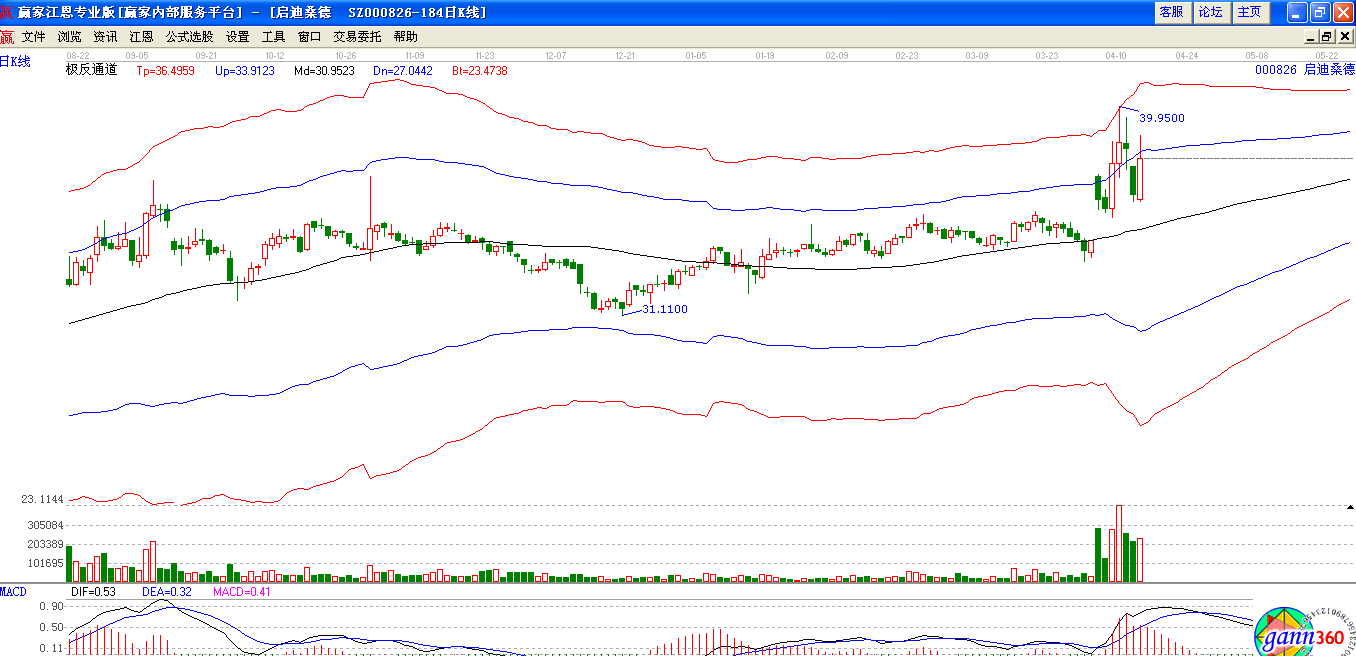Click the 0.90 MACD axis label
Image resolution: width=1356 pixels, height=656 pixels.
tap(51, 607)
